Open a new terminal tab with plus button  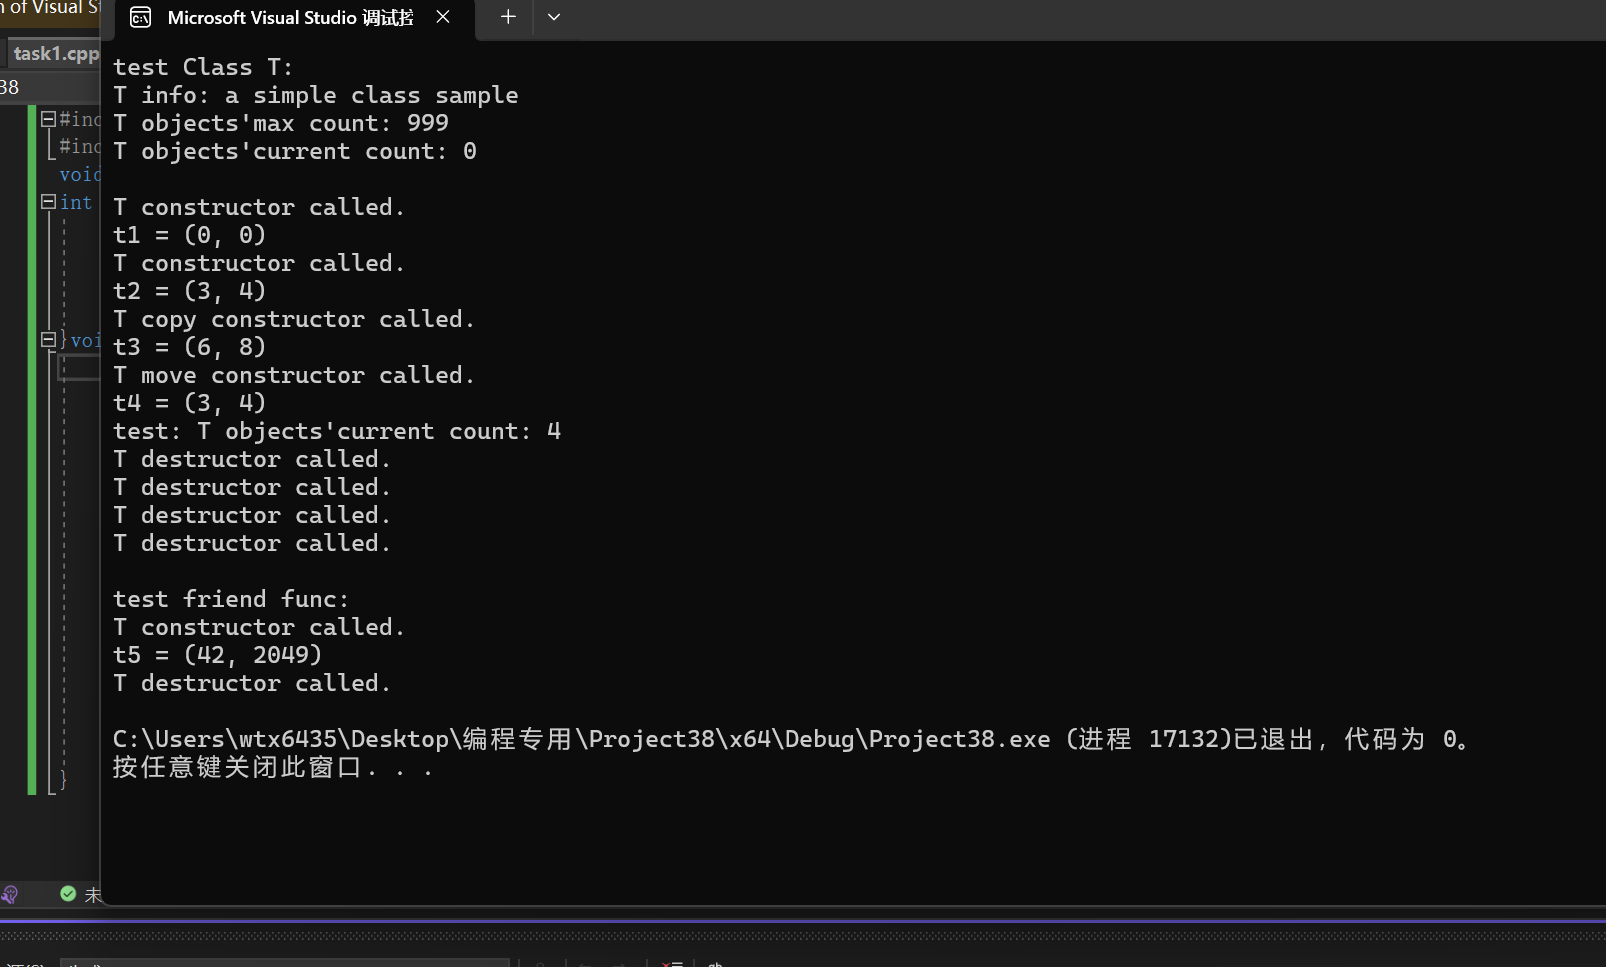pyautogui.click(x=508, y=17)
